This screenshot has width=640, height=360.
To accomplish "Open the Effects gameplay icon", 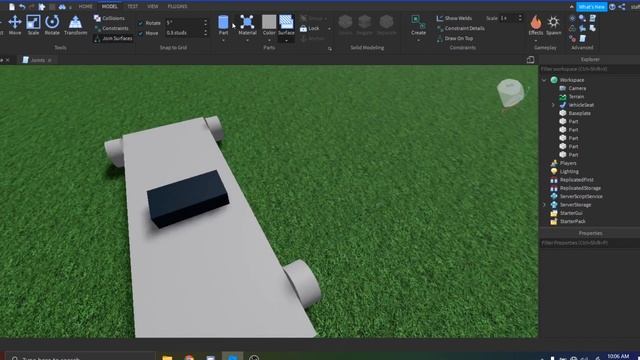I will pyautogui.click(x=536, y=25).
